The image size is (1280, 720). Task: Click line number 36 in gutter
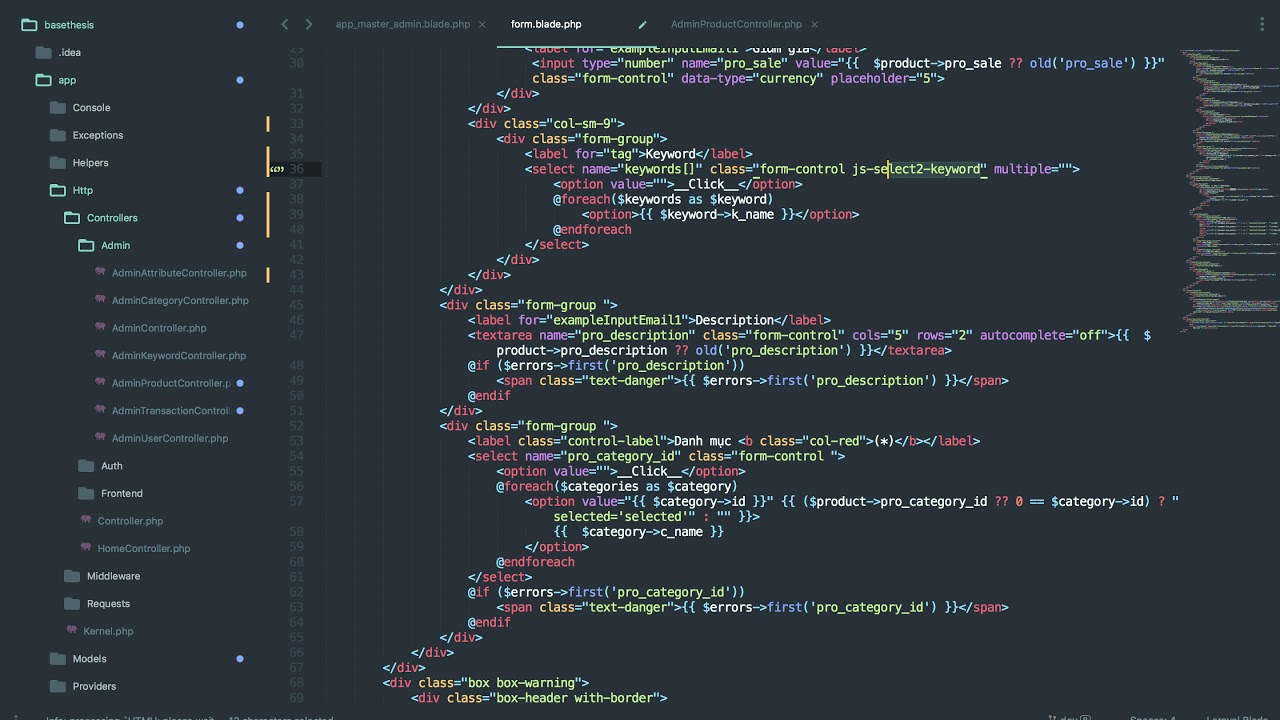click(296, 169)
